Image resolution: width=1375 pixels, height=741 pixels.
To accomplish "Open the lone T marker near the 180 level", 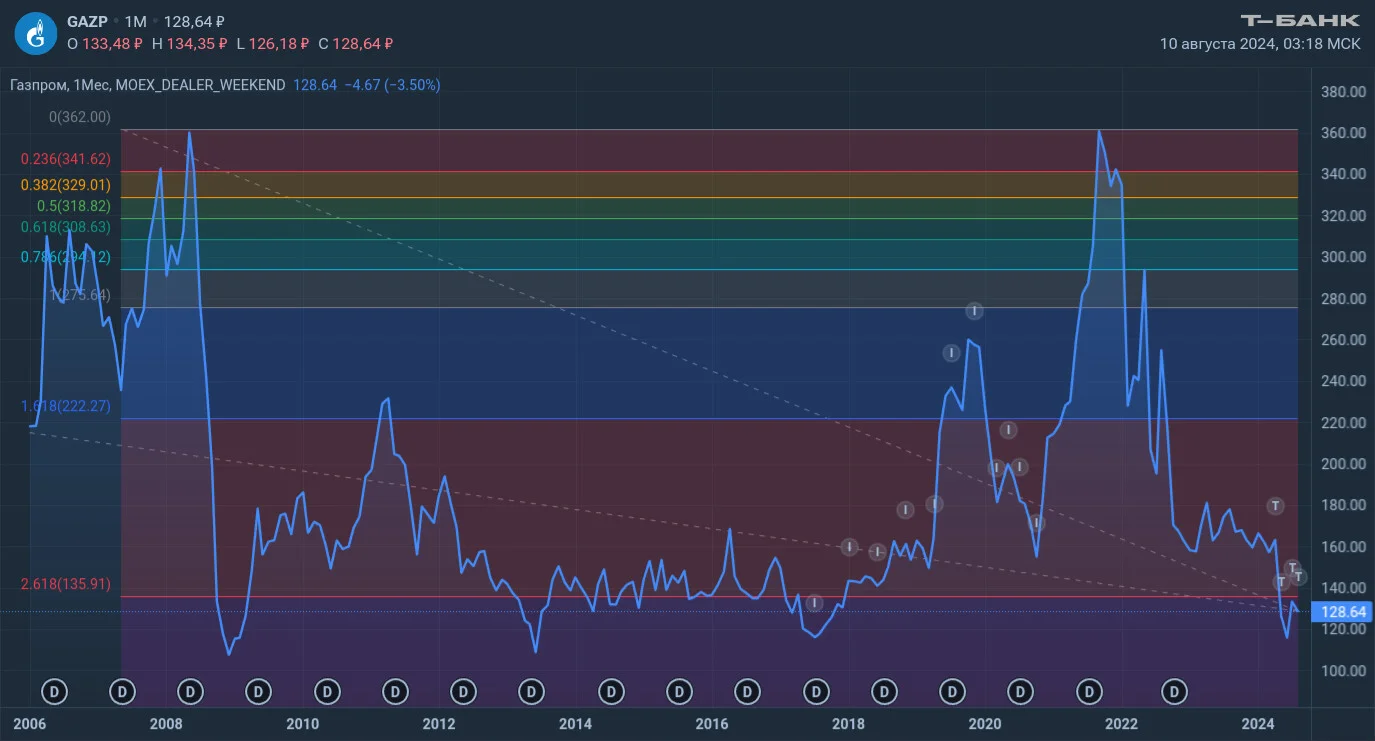I will point(1275,506).
